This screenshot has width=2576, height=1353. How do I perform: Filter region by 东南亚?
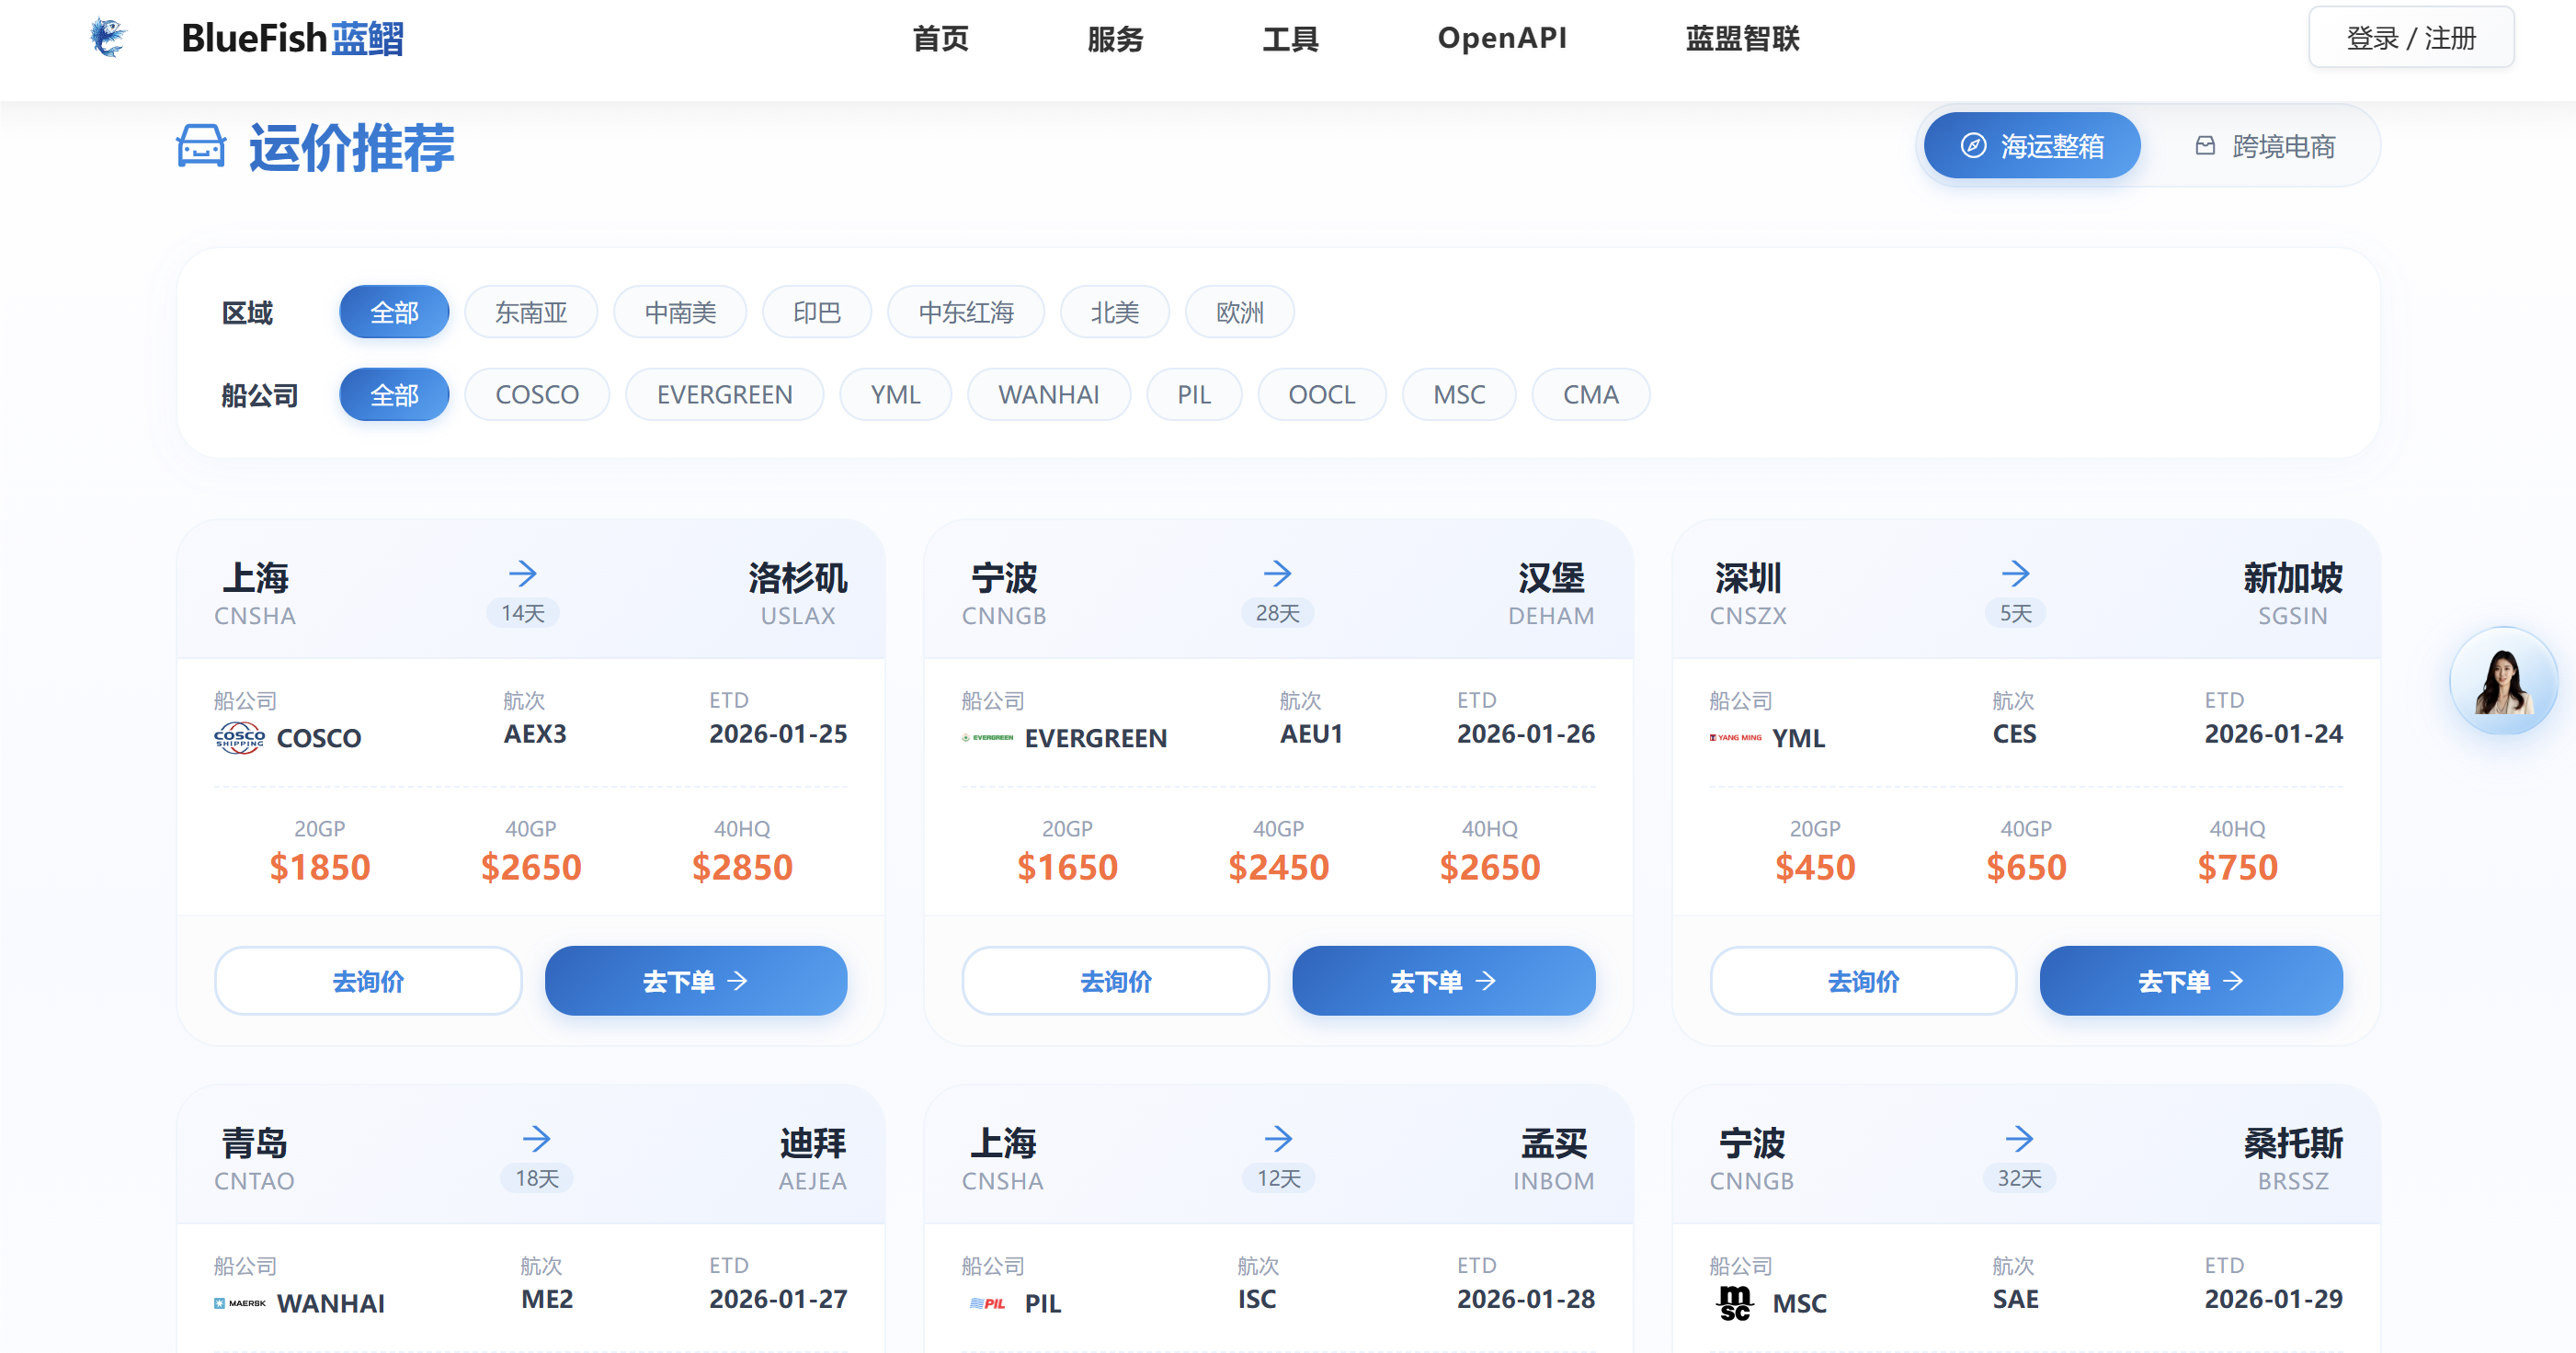(x=531, y=313)
